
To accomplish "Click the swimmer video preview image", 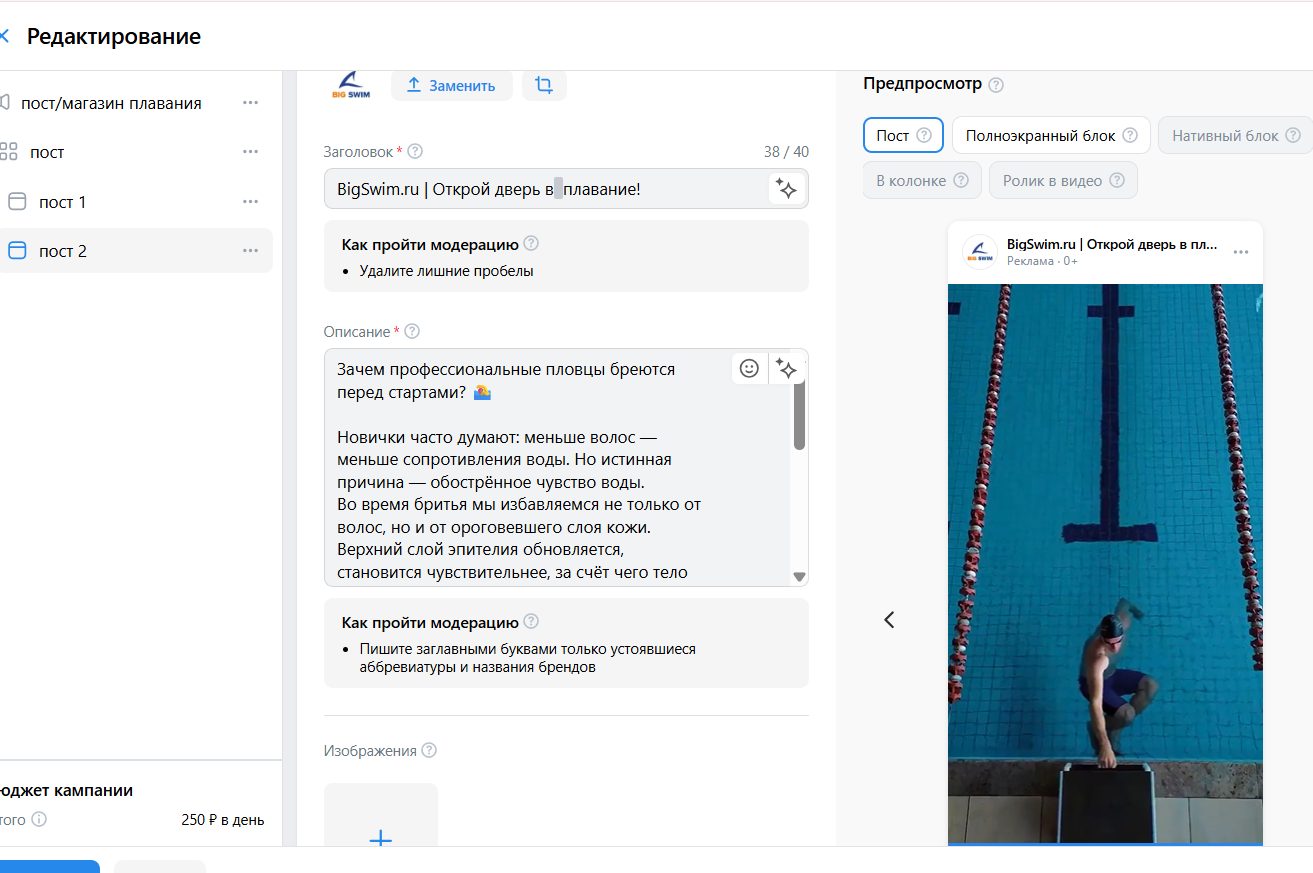I will (1105, 565).
